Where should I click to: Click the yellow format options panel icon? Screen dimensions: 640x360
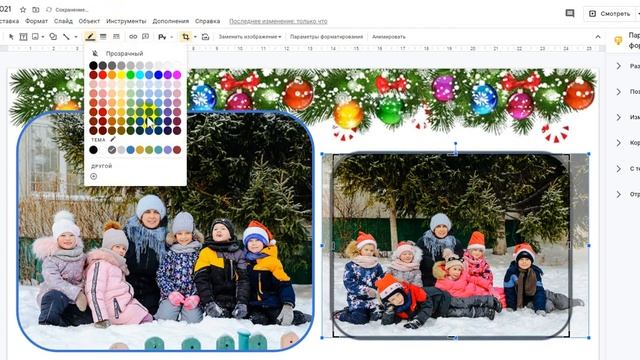pyautogui.click(x=618, y=40)
